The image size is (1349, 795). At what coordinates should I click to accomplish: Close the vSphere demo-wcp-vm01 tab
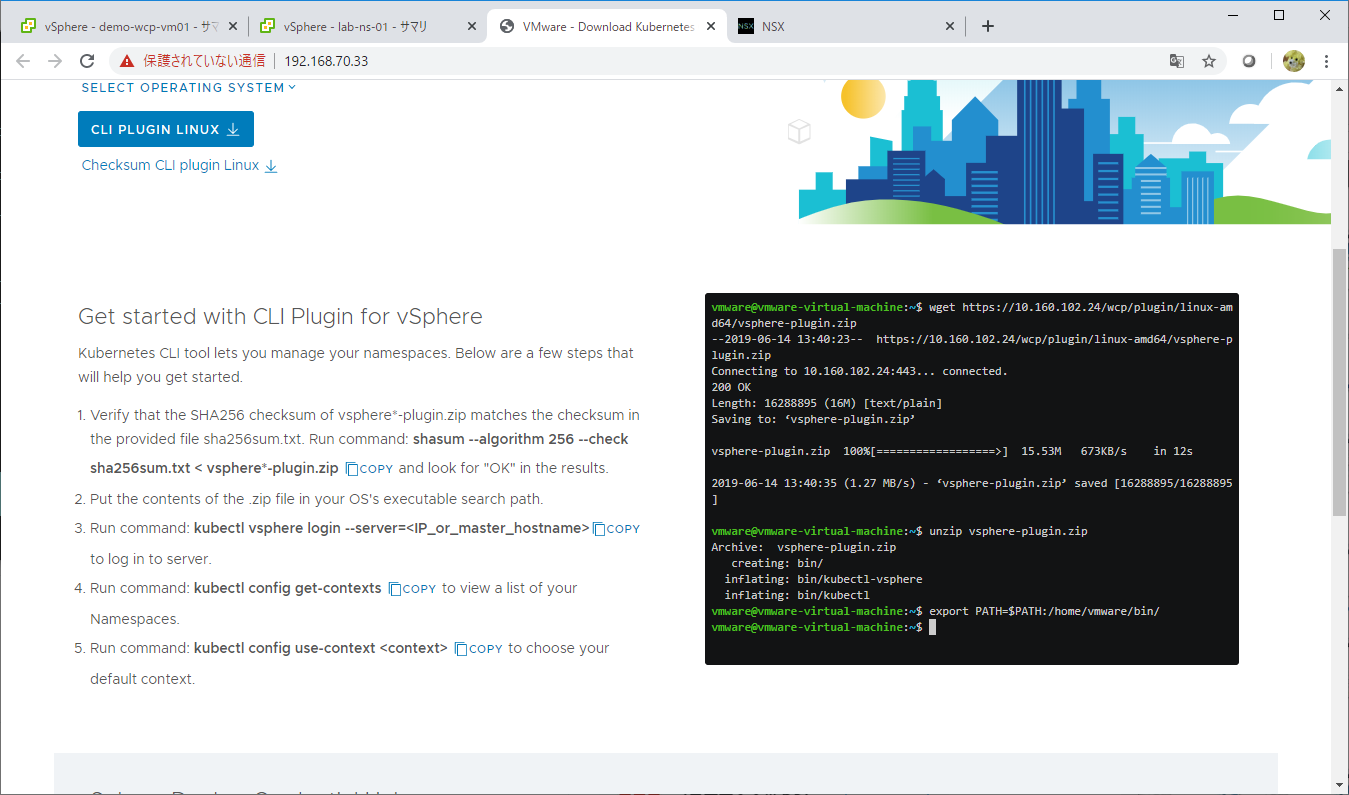coord(233,27)
